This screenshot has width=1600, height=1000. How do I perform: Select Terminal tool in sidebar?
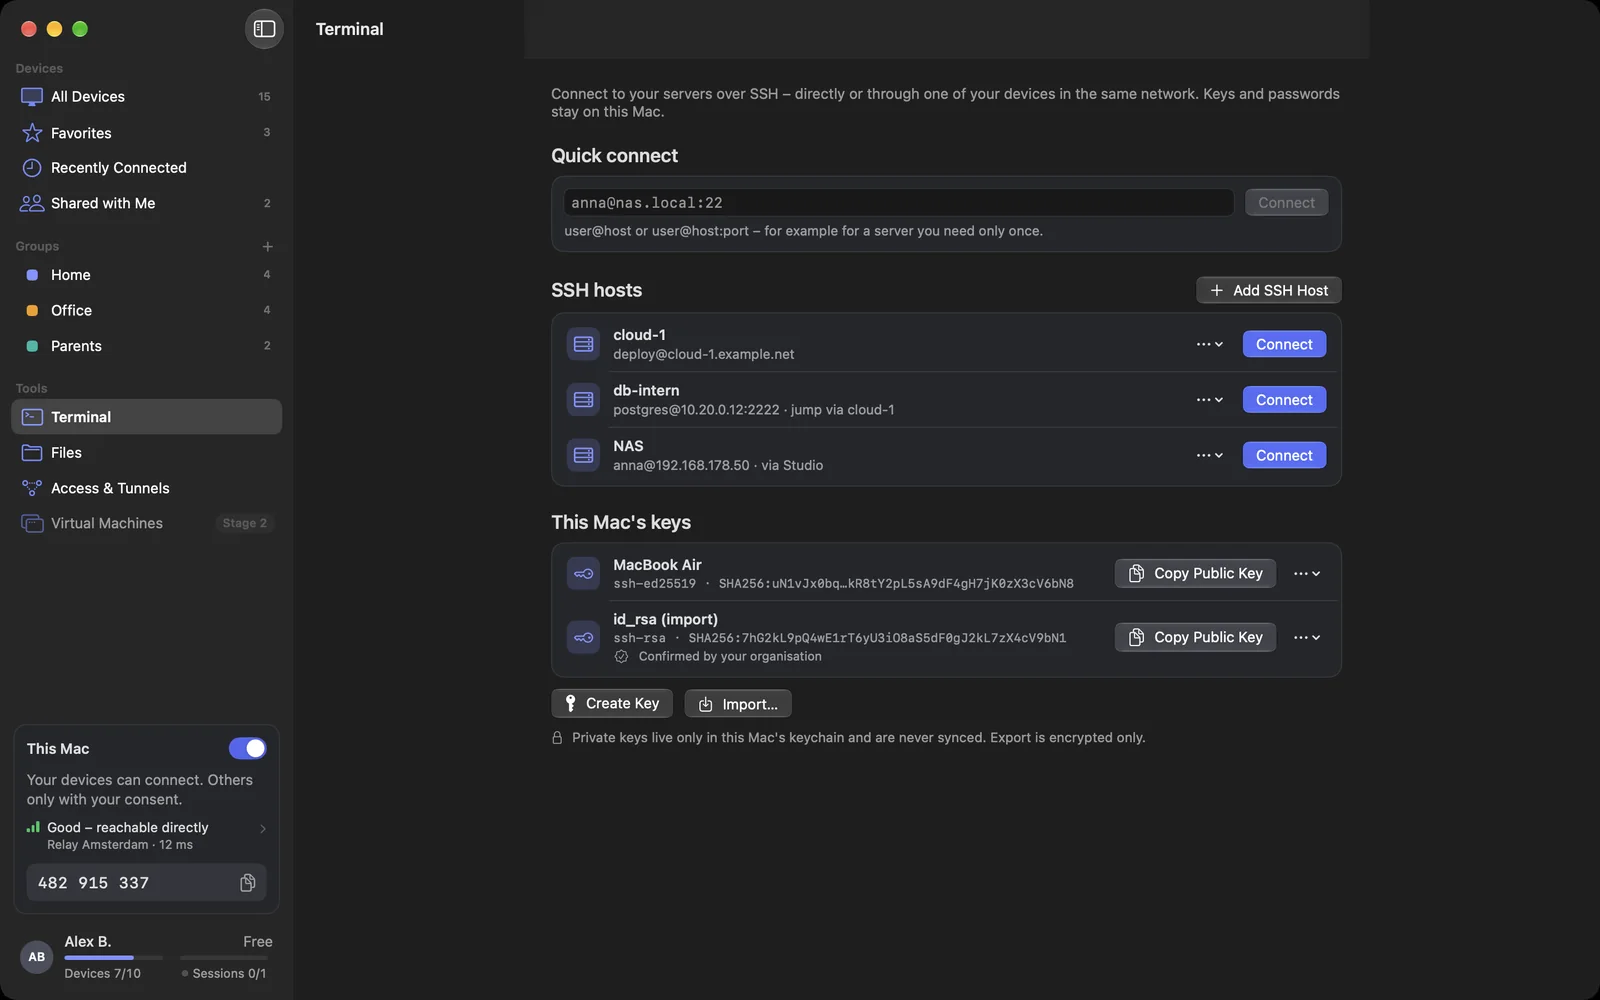146,417
